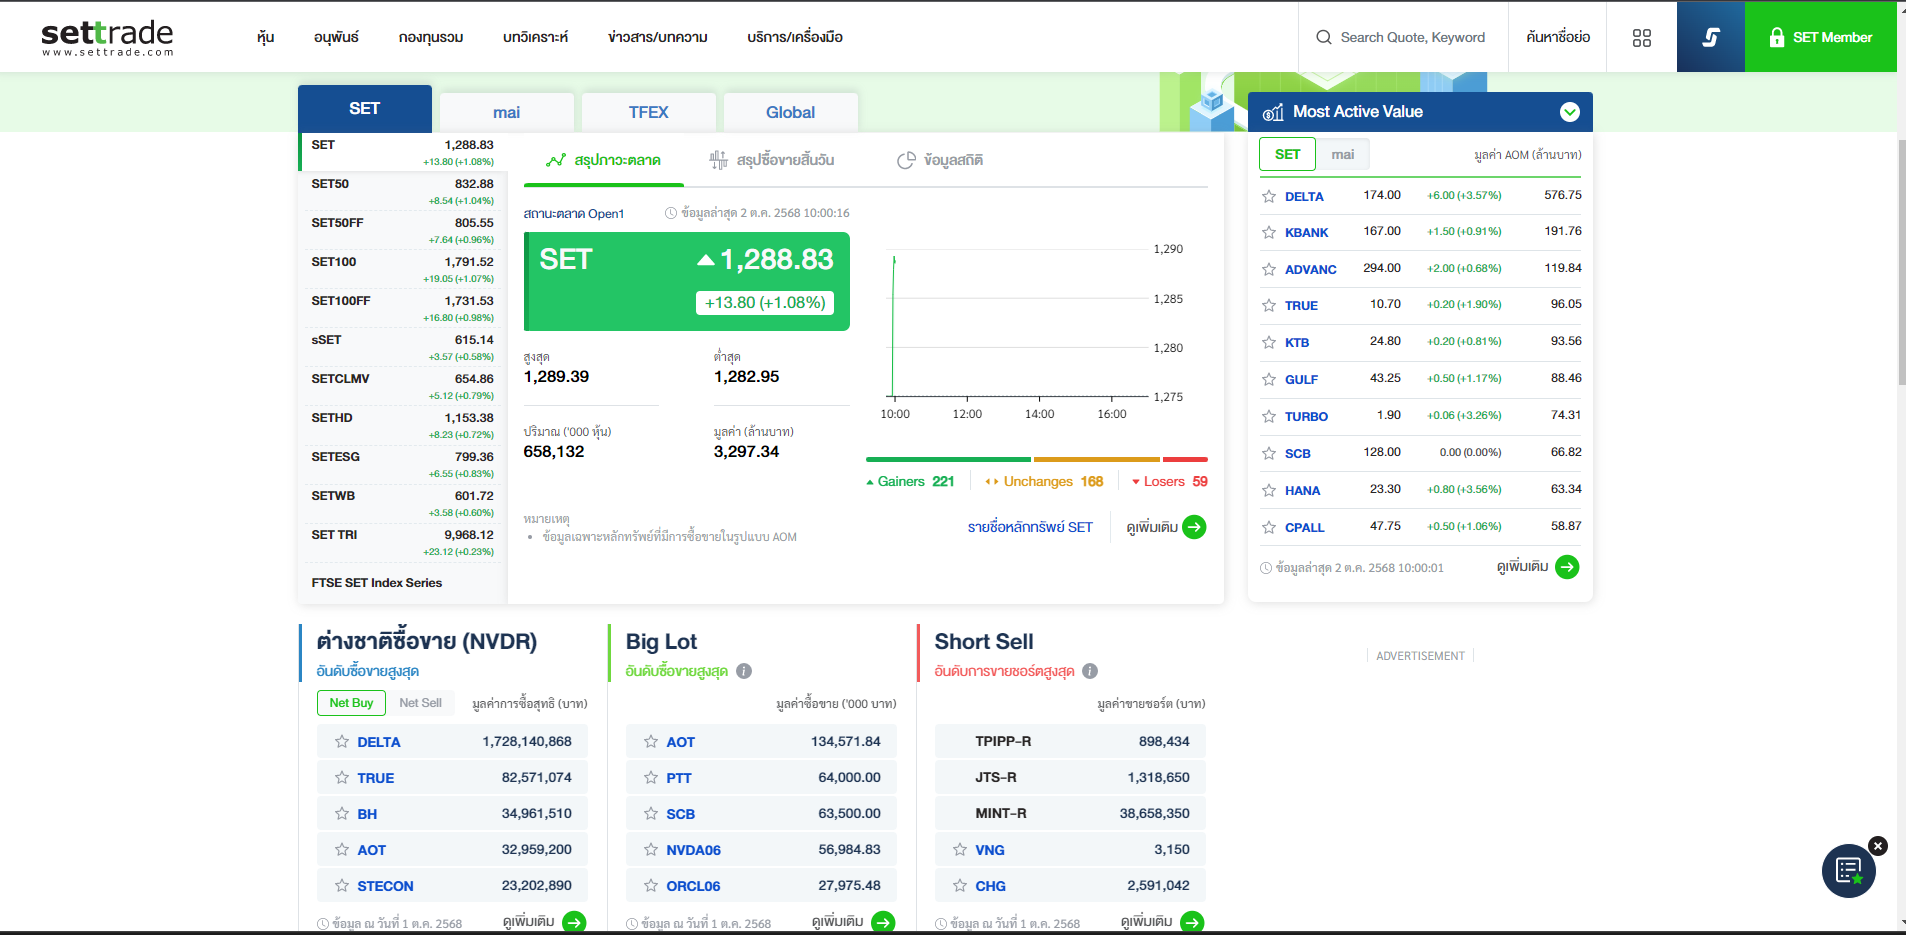
Task: Toggle Net Sell in NVDR section
Action: click(x=420, y=703)
